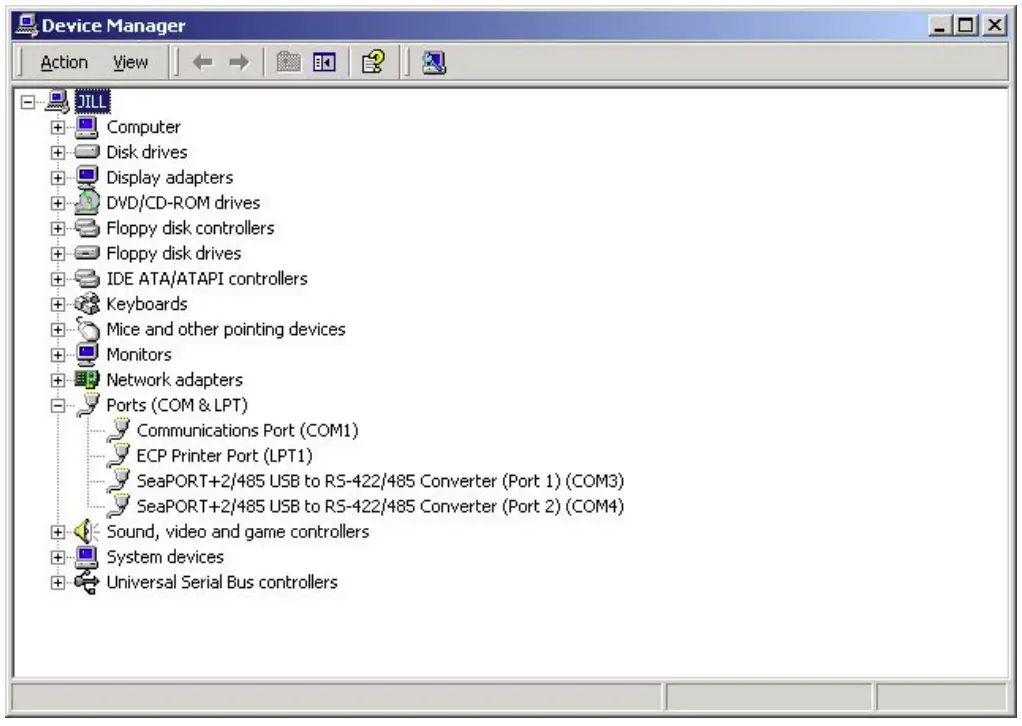Expand the Keyboards category
The height and width of the screenshot is (726, 1022).
[x=58, y=304]
